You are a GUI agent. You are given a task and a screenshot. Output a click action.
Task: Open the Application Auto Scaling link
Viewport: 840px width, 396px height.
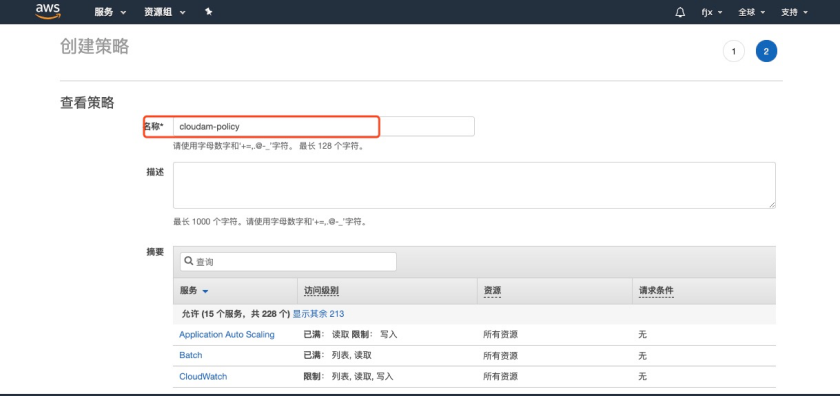(227, 334)
